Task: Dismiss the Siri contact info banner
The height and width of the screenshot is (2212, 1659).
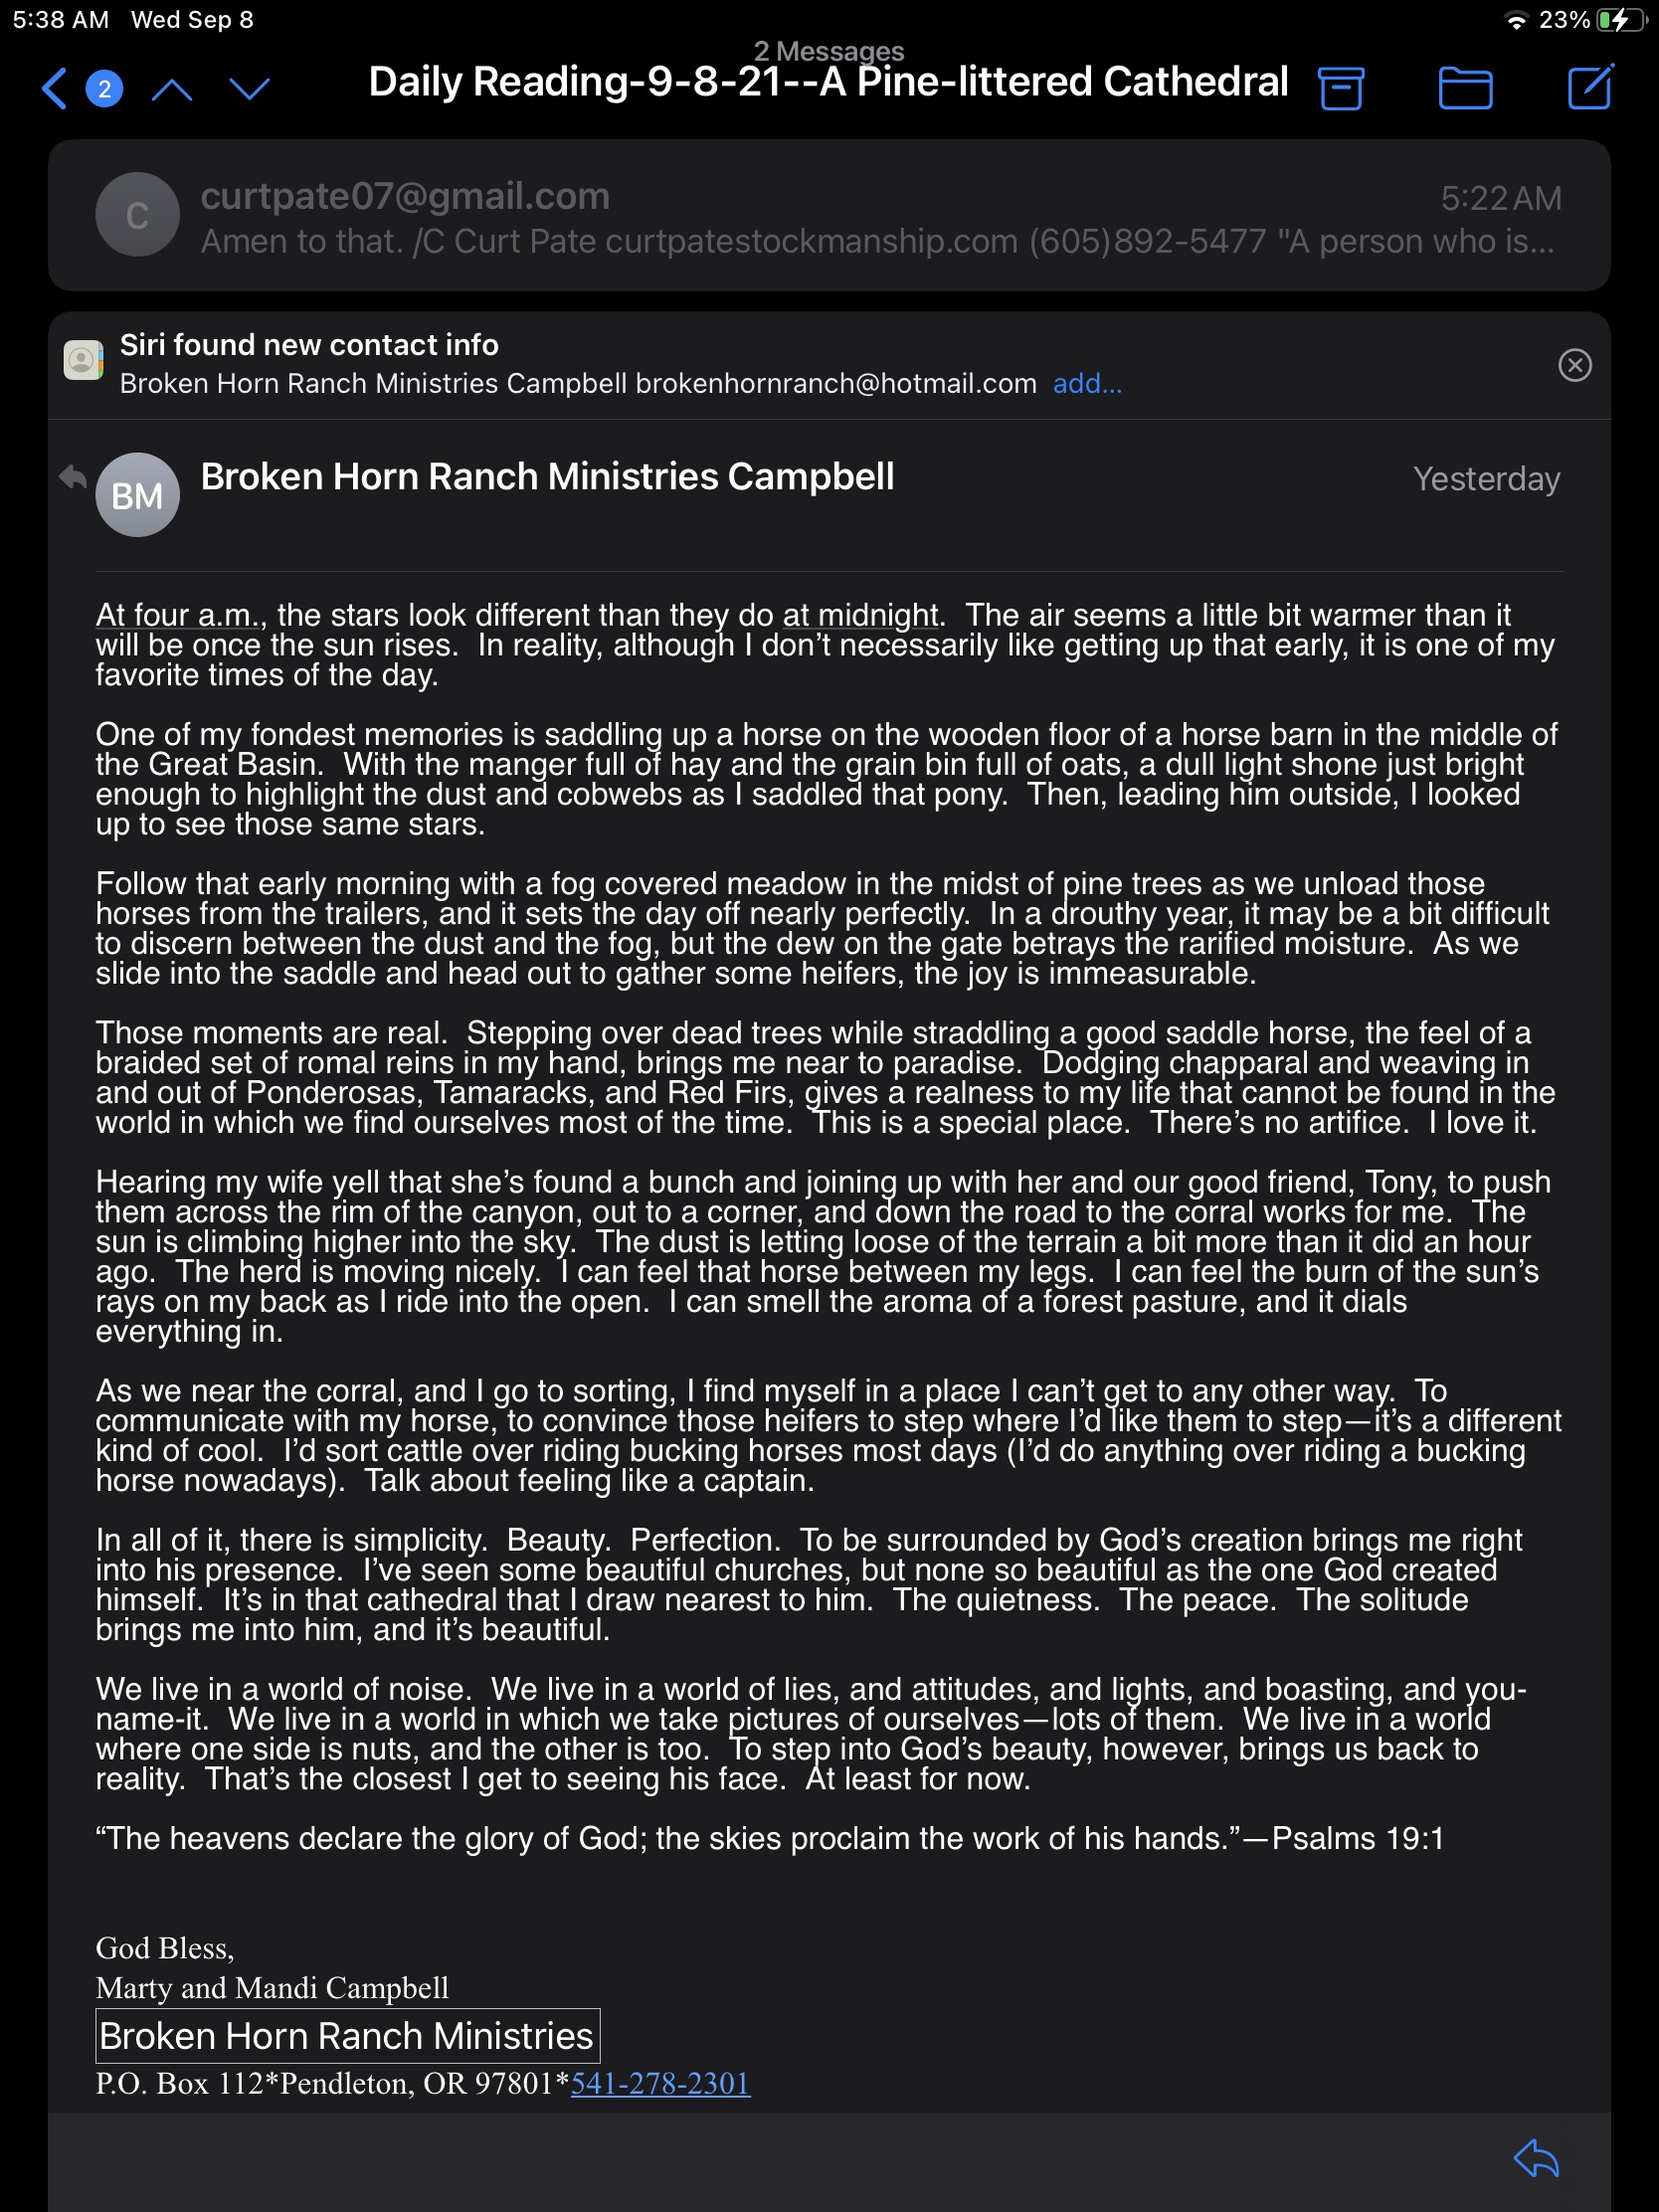Action: point(1574,365)
